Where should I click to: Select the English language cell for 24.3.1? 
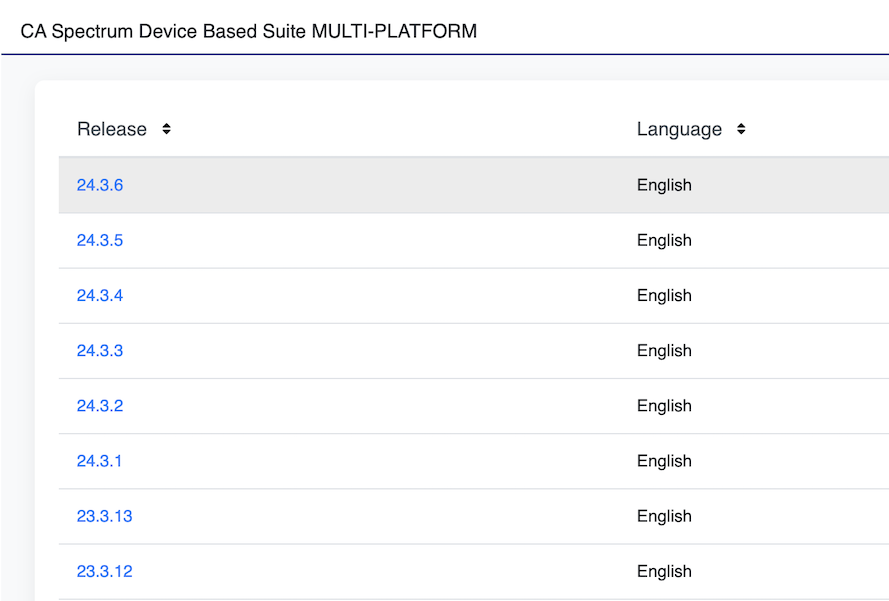[664, 460]
